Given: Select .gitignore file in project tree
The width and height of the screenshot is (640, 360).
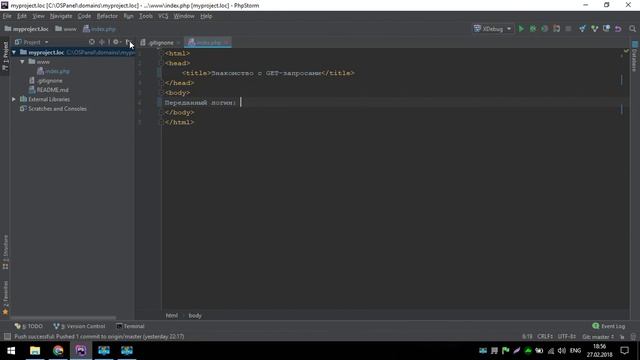Looking at the screenshot, I should (x=46, y=80).
